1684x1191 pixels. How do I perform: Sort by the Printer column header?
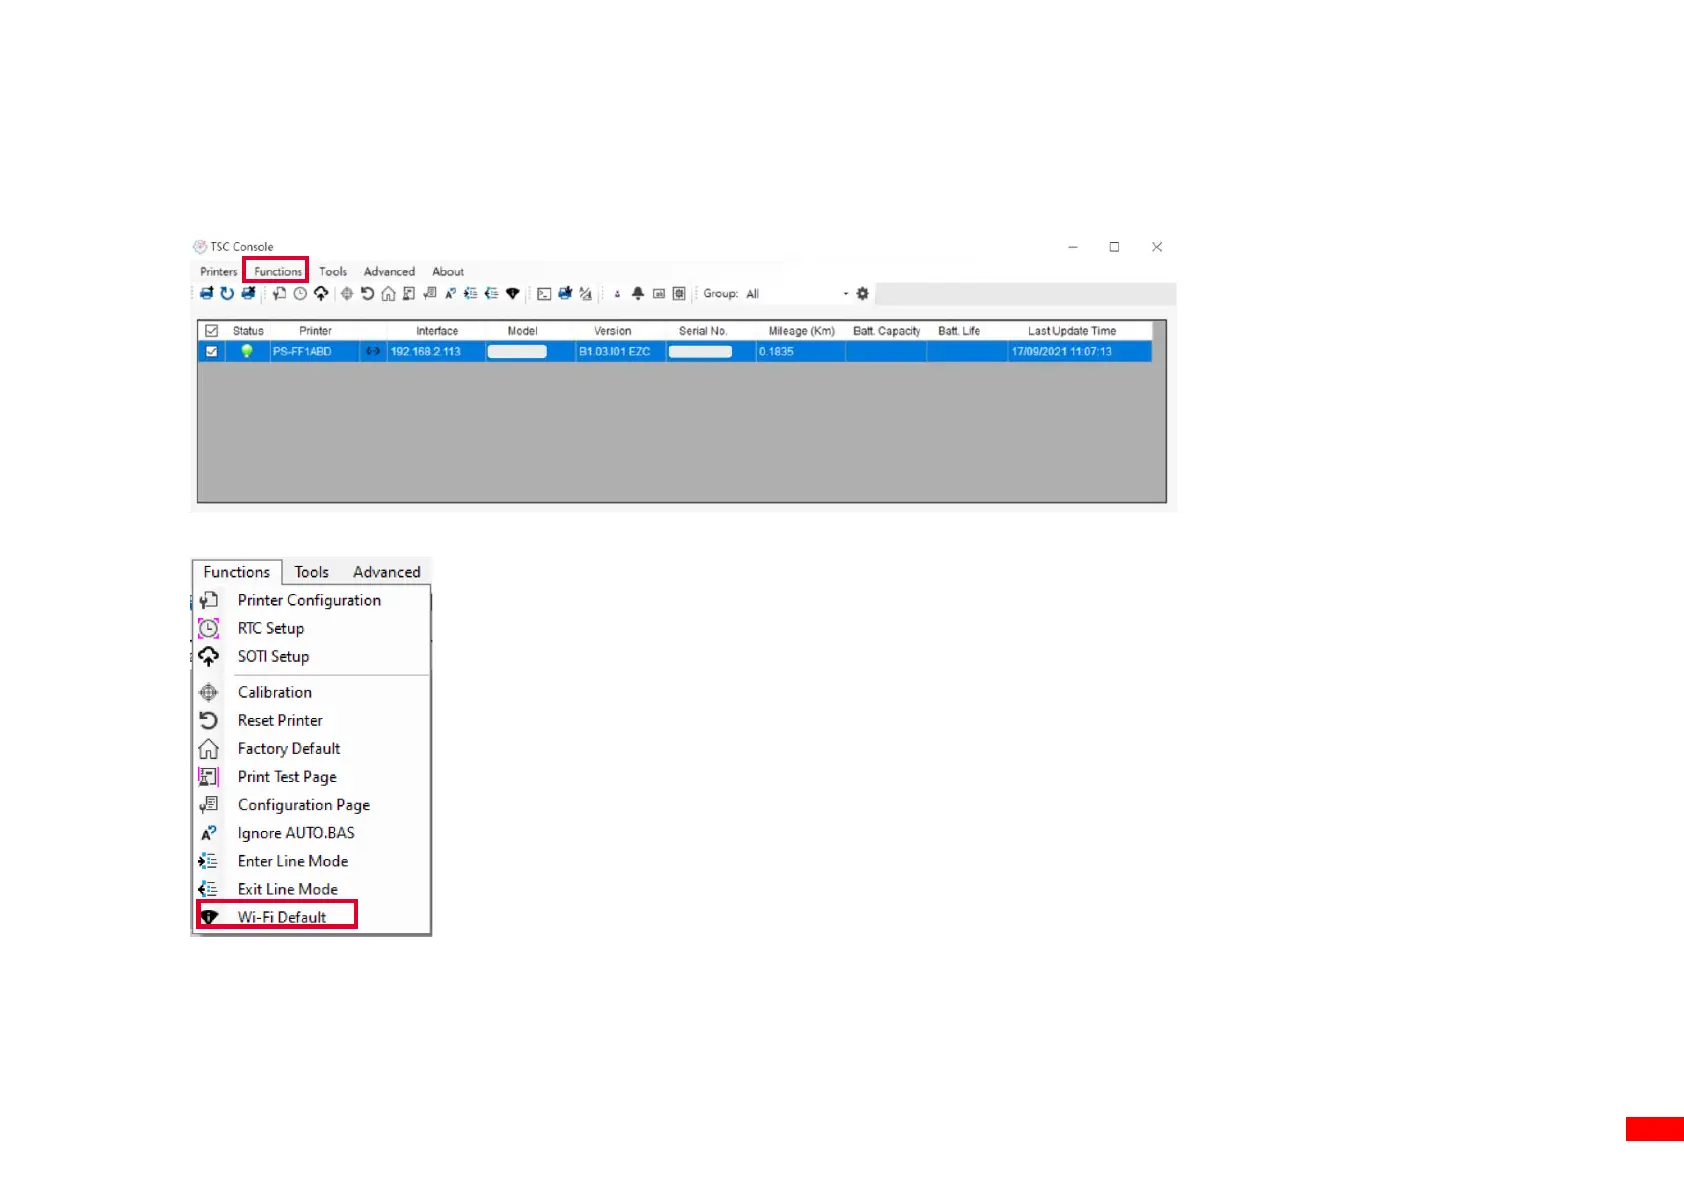[x=315, y=331]
